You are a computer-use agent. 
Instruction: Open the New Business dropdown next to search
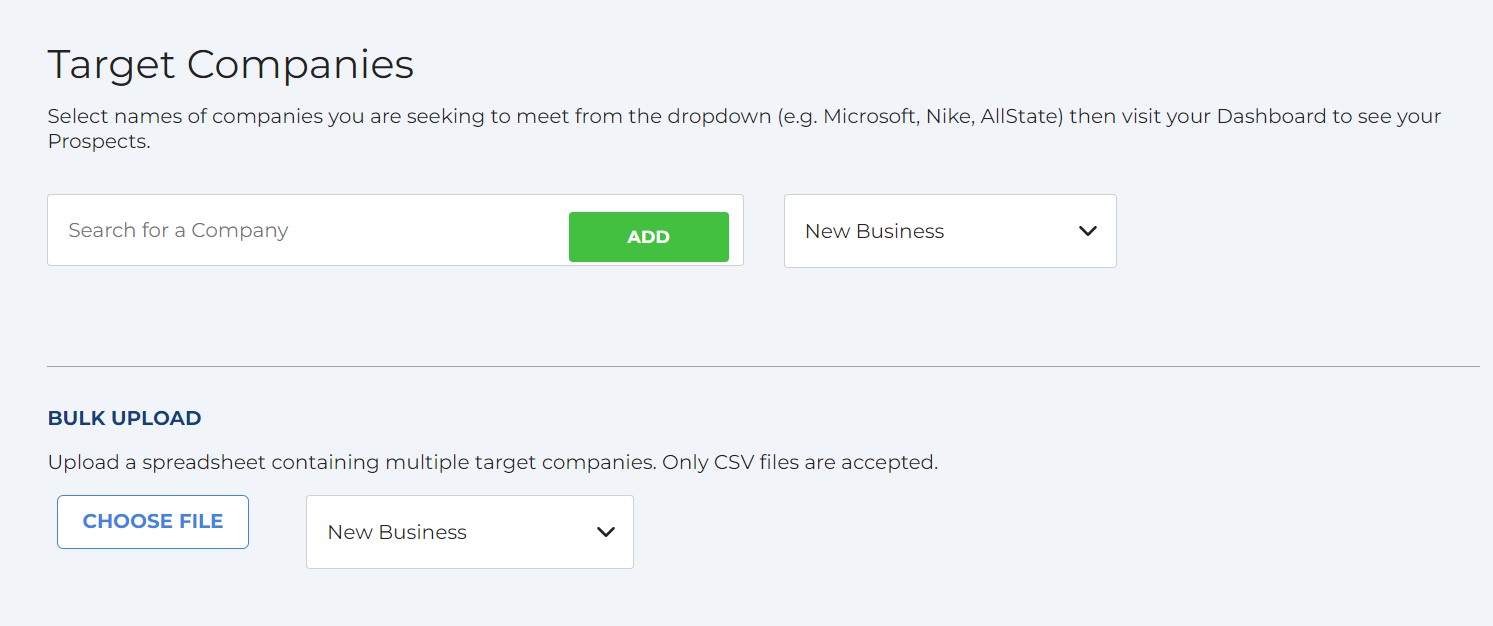pos(949,231)
